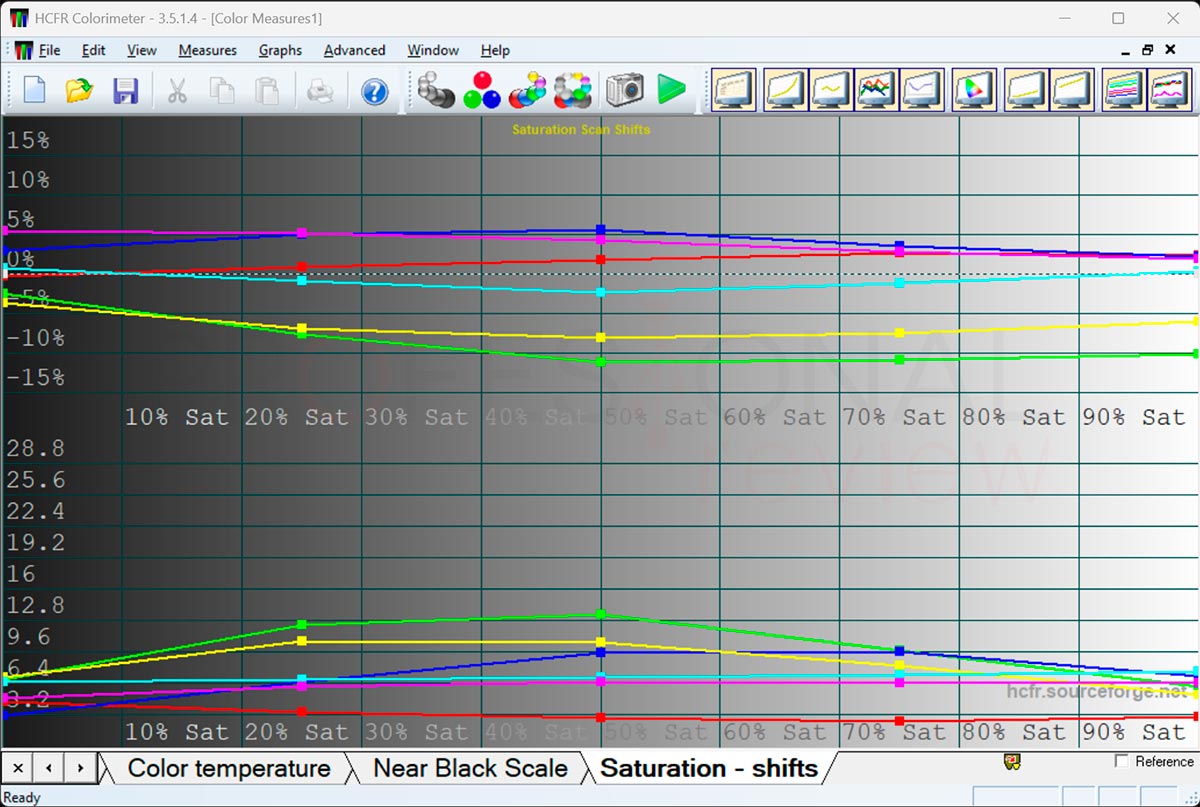Click the camera icon in the toolbar
Image resolution: width=1200 pixels, height=807 pixels.
coord(624,90)
